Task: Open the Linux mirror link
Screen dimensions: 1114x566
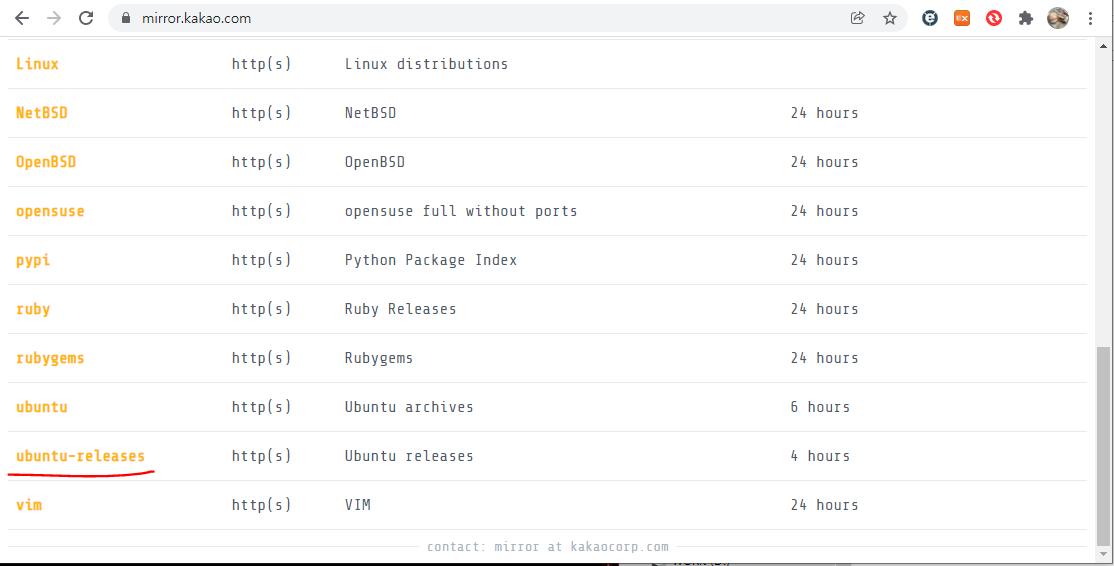Action: (x=37, y=64)
